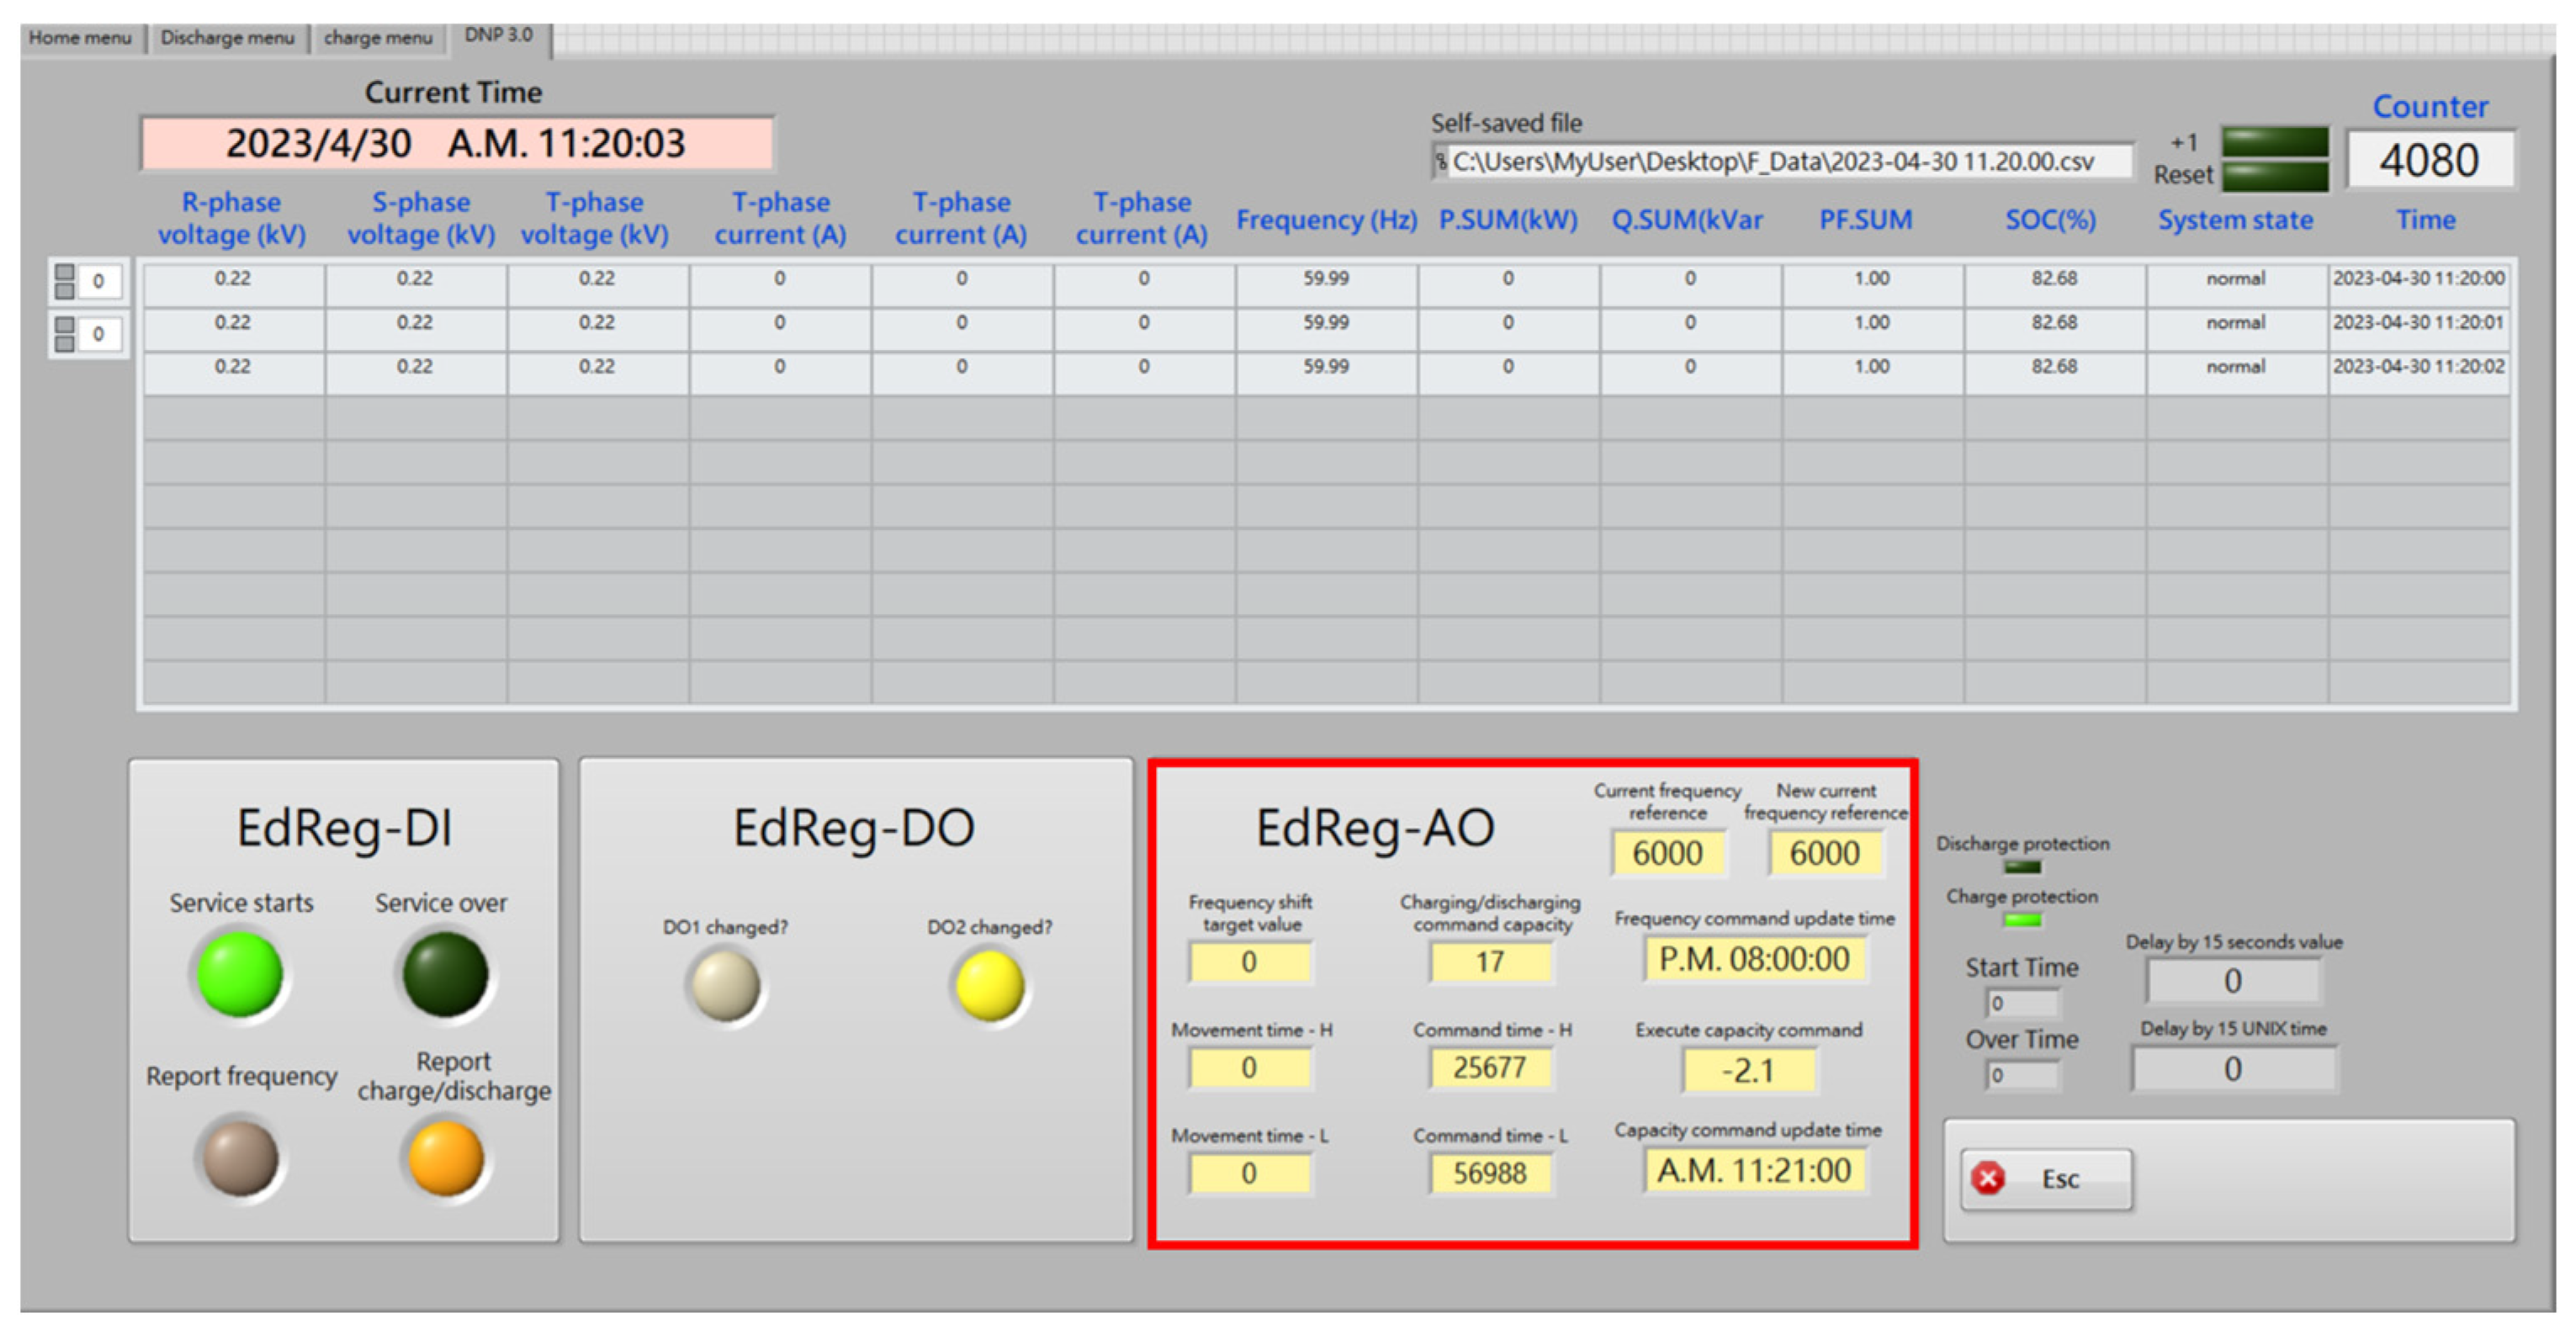Click the DO2 changed? yellow indicator

(989, 986)
